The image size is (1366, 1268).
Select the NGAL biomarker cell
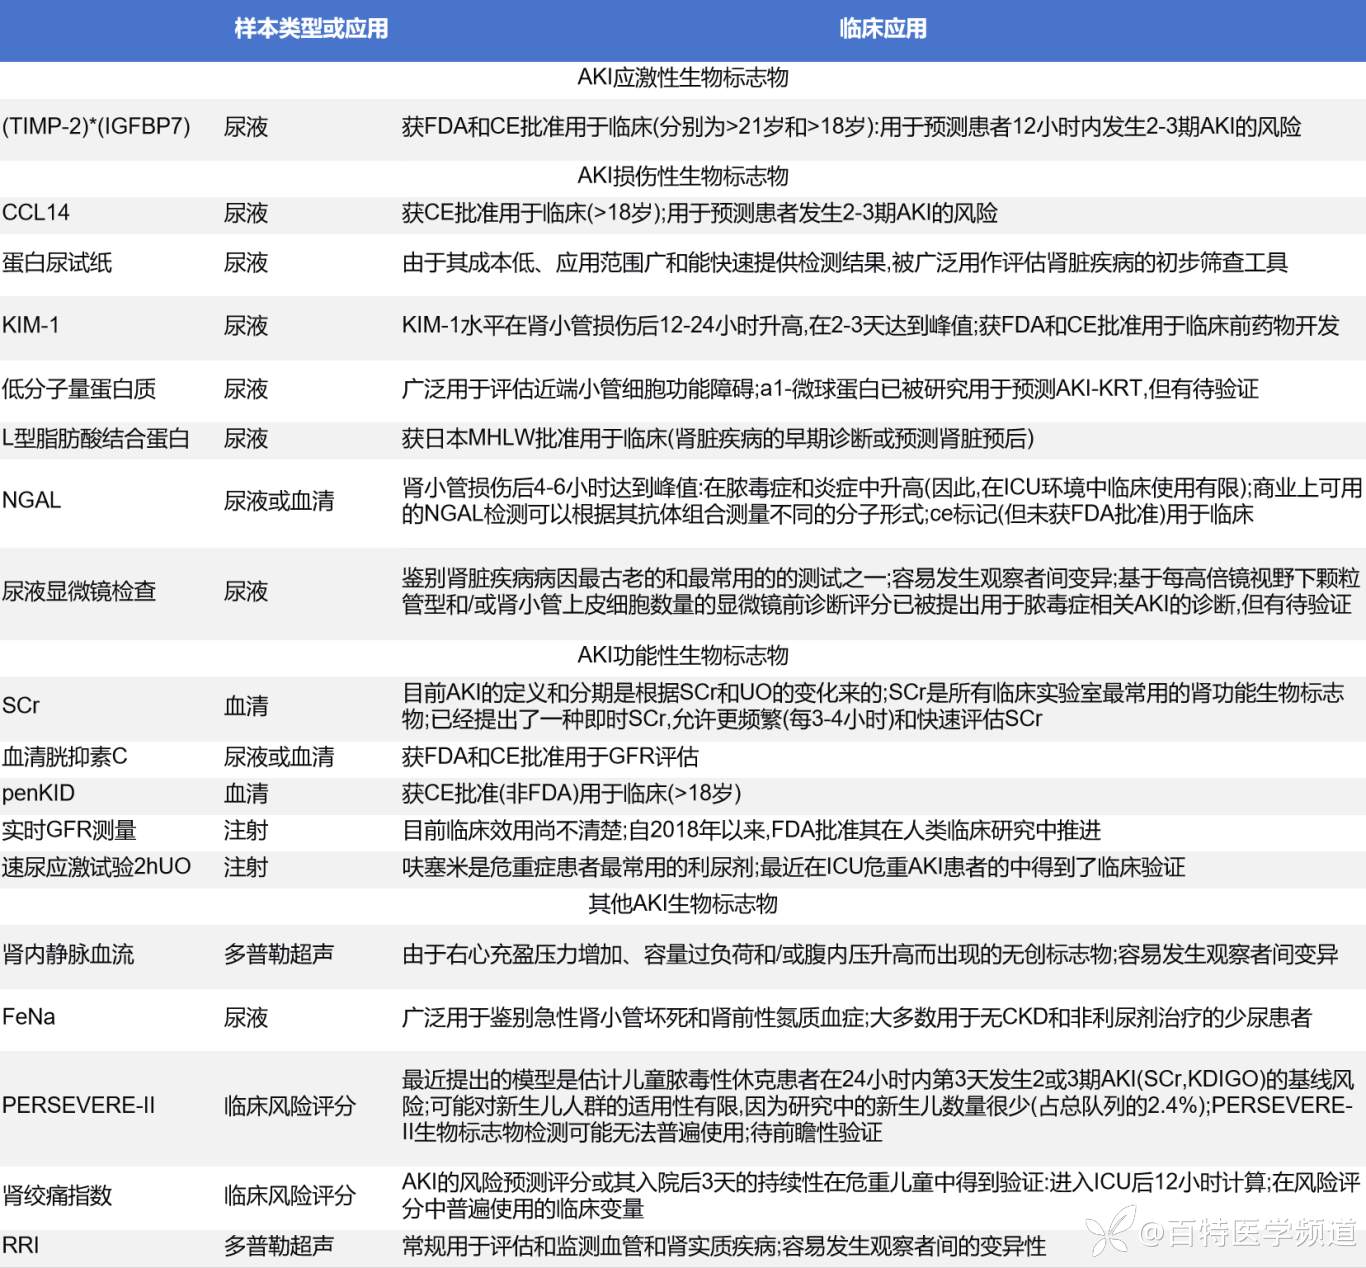pos(32,500)
